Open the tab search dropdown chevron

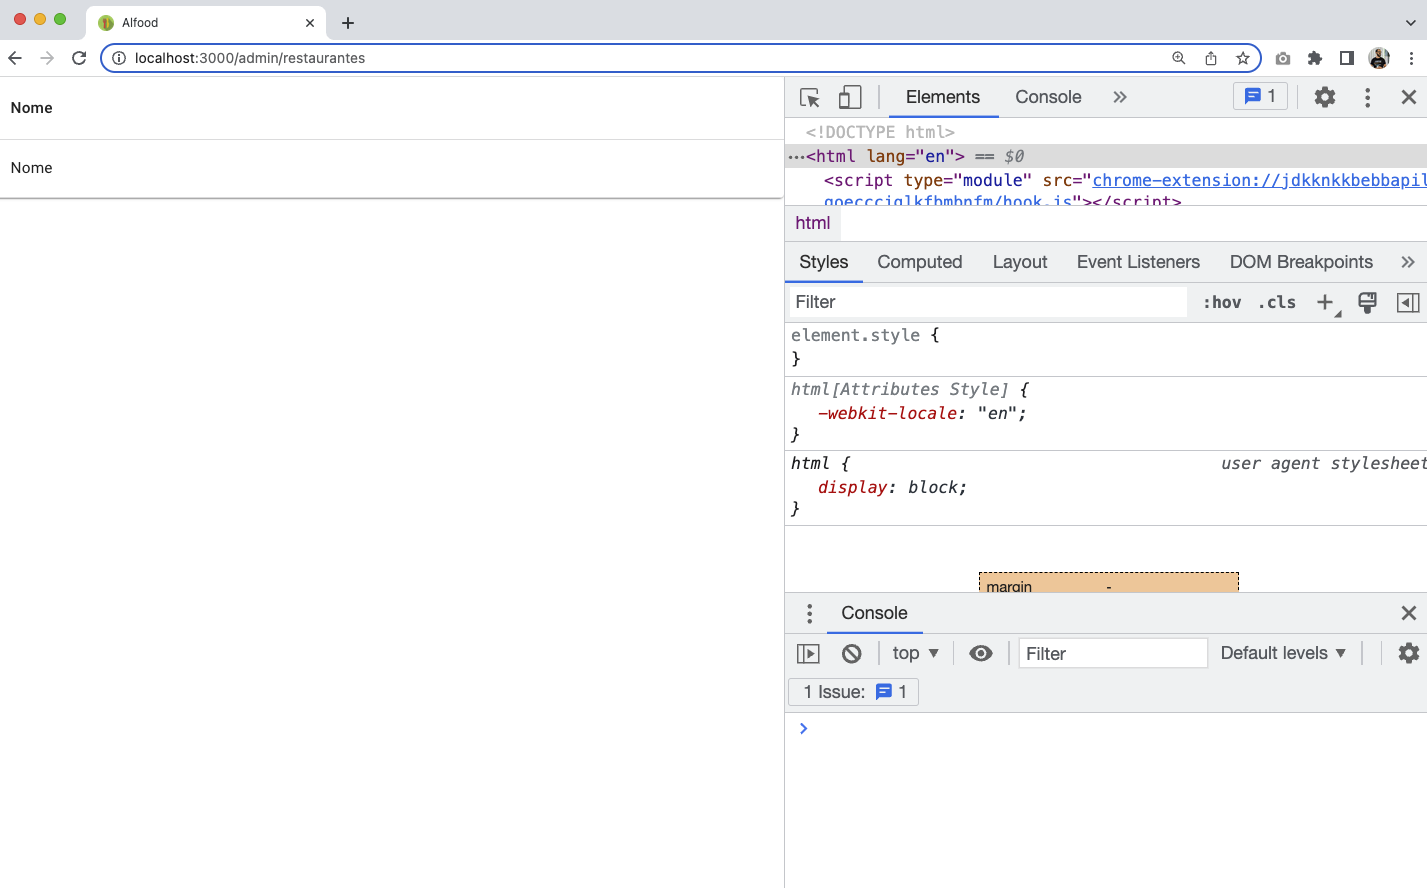pyautogui.click(x=1411, y=22)
